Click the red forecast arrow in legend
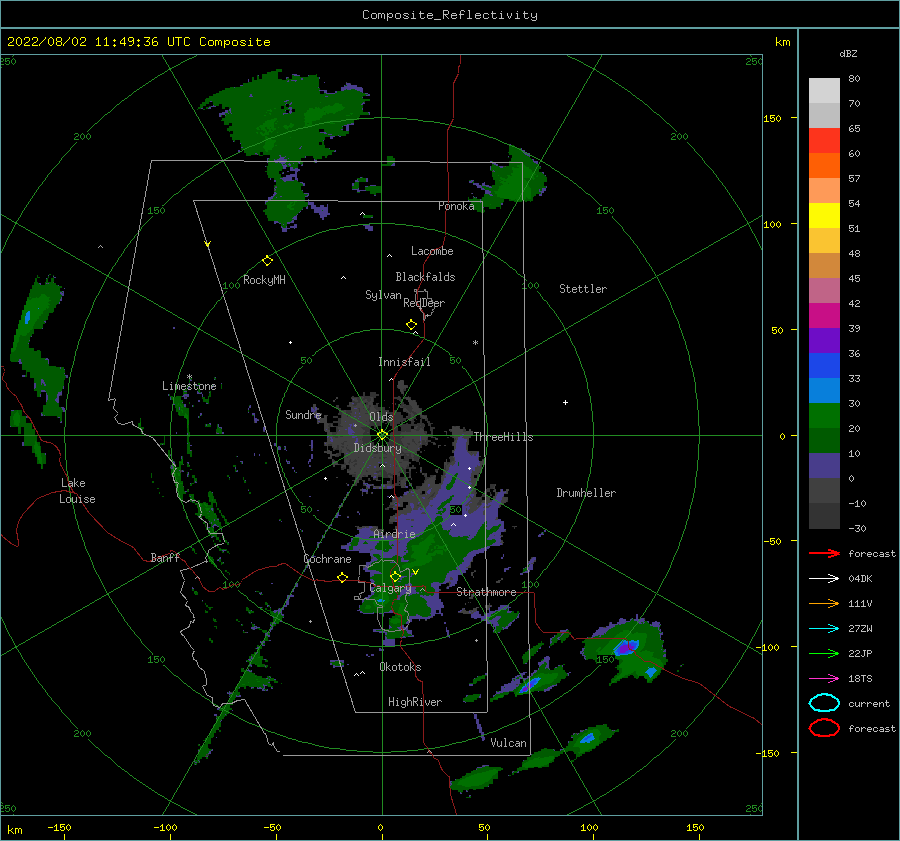 point(824,553)
